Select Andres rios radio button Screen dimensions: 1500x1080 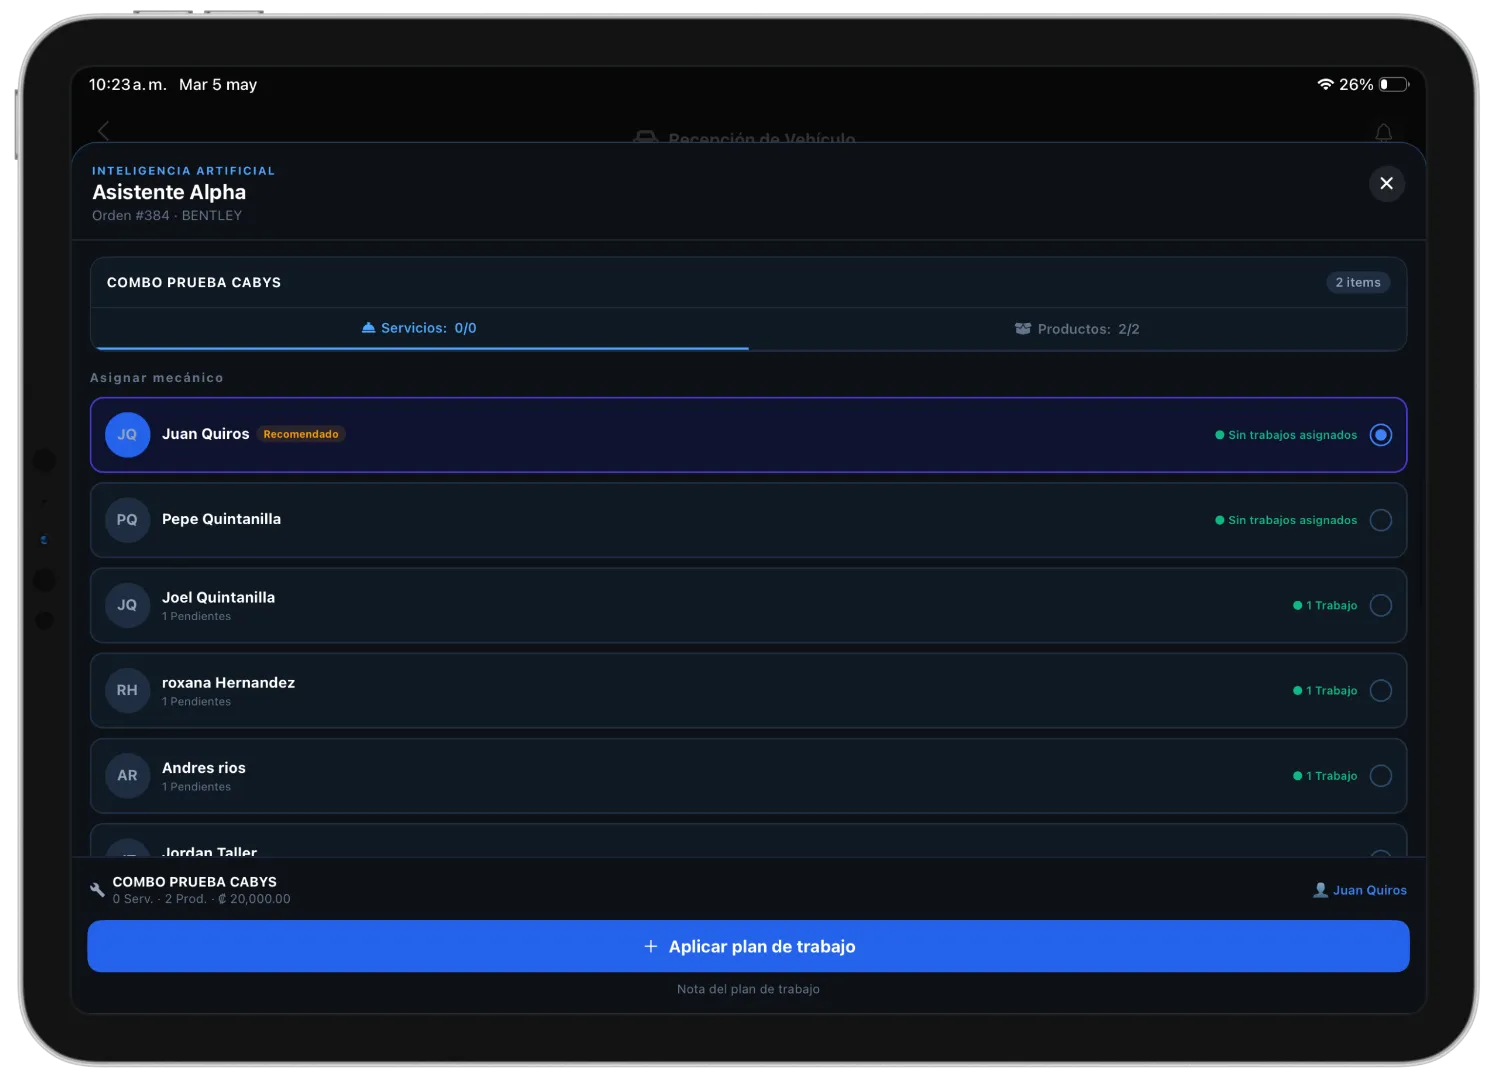click(1380, 776)
